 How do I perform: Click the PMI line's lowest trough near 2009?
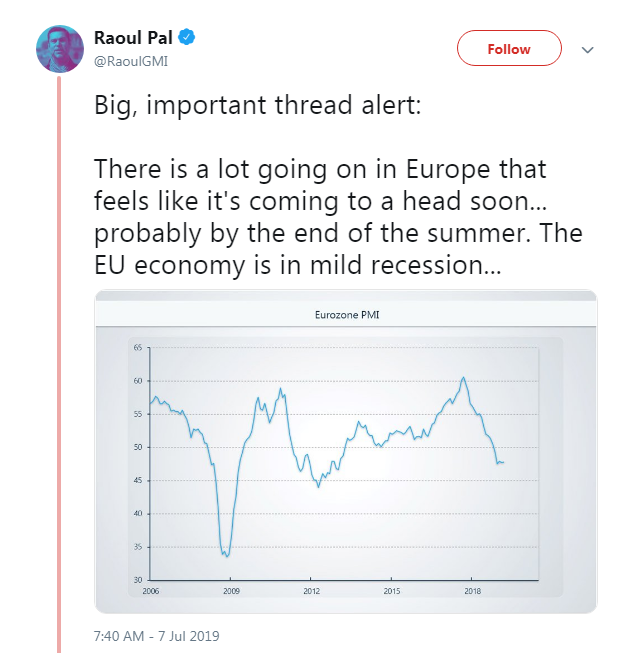228,556
